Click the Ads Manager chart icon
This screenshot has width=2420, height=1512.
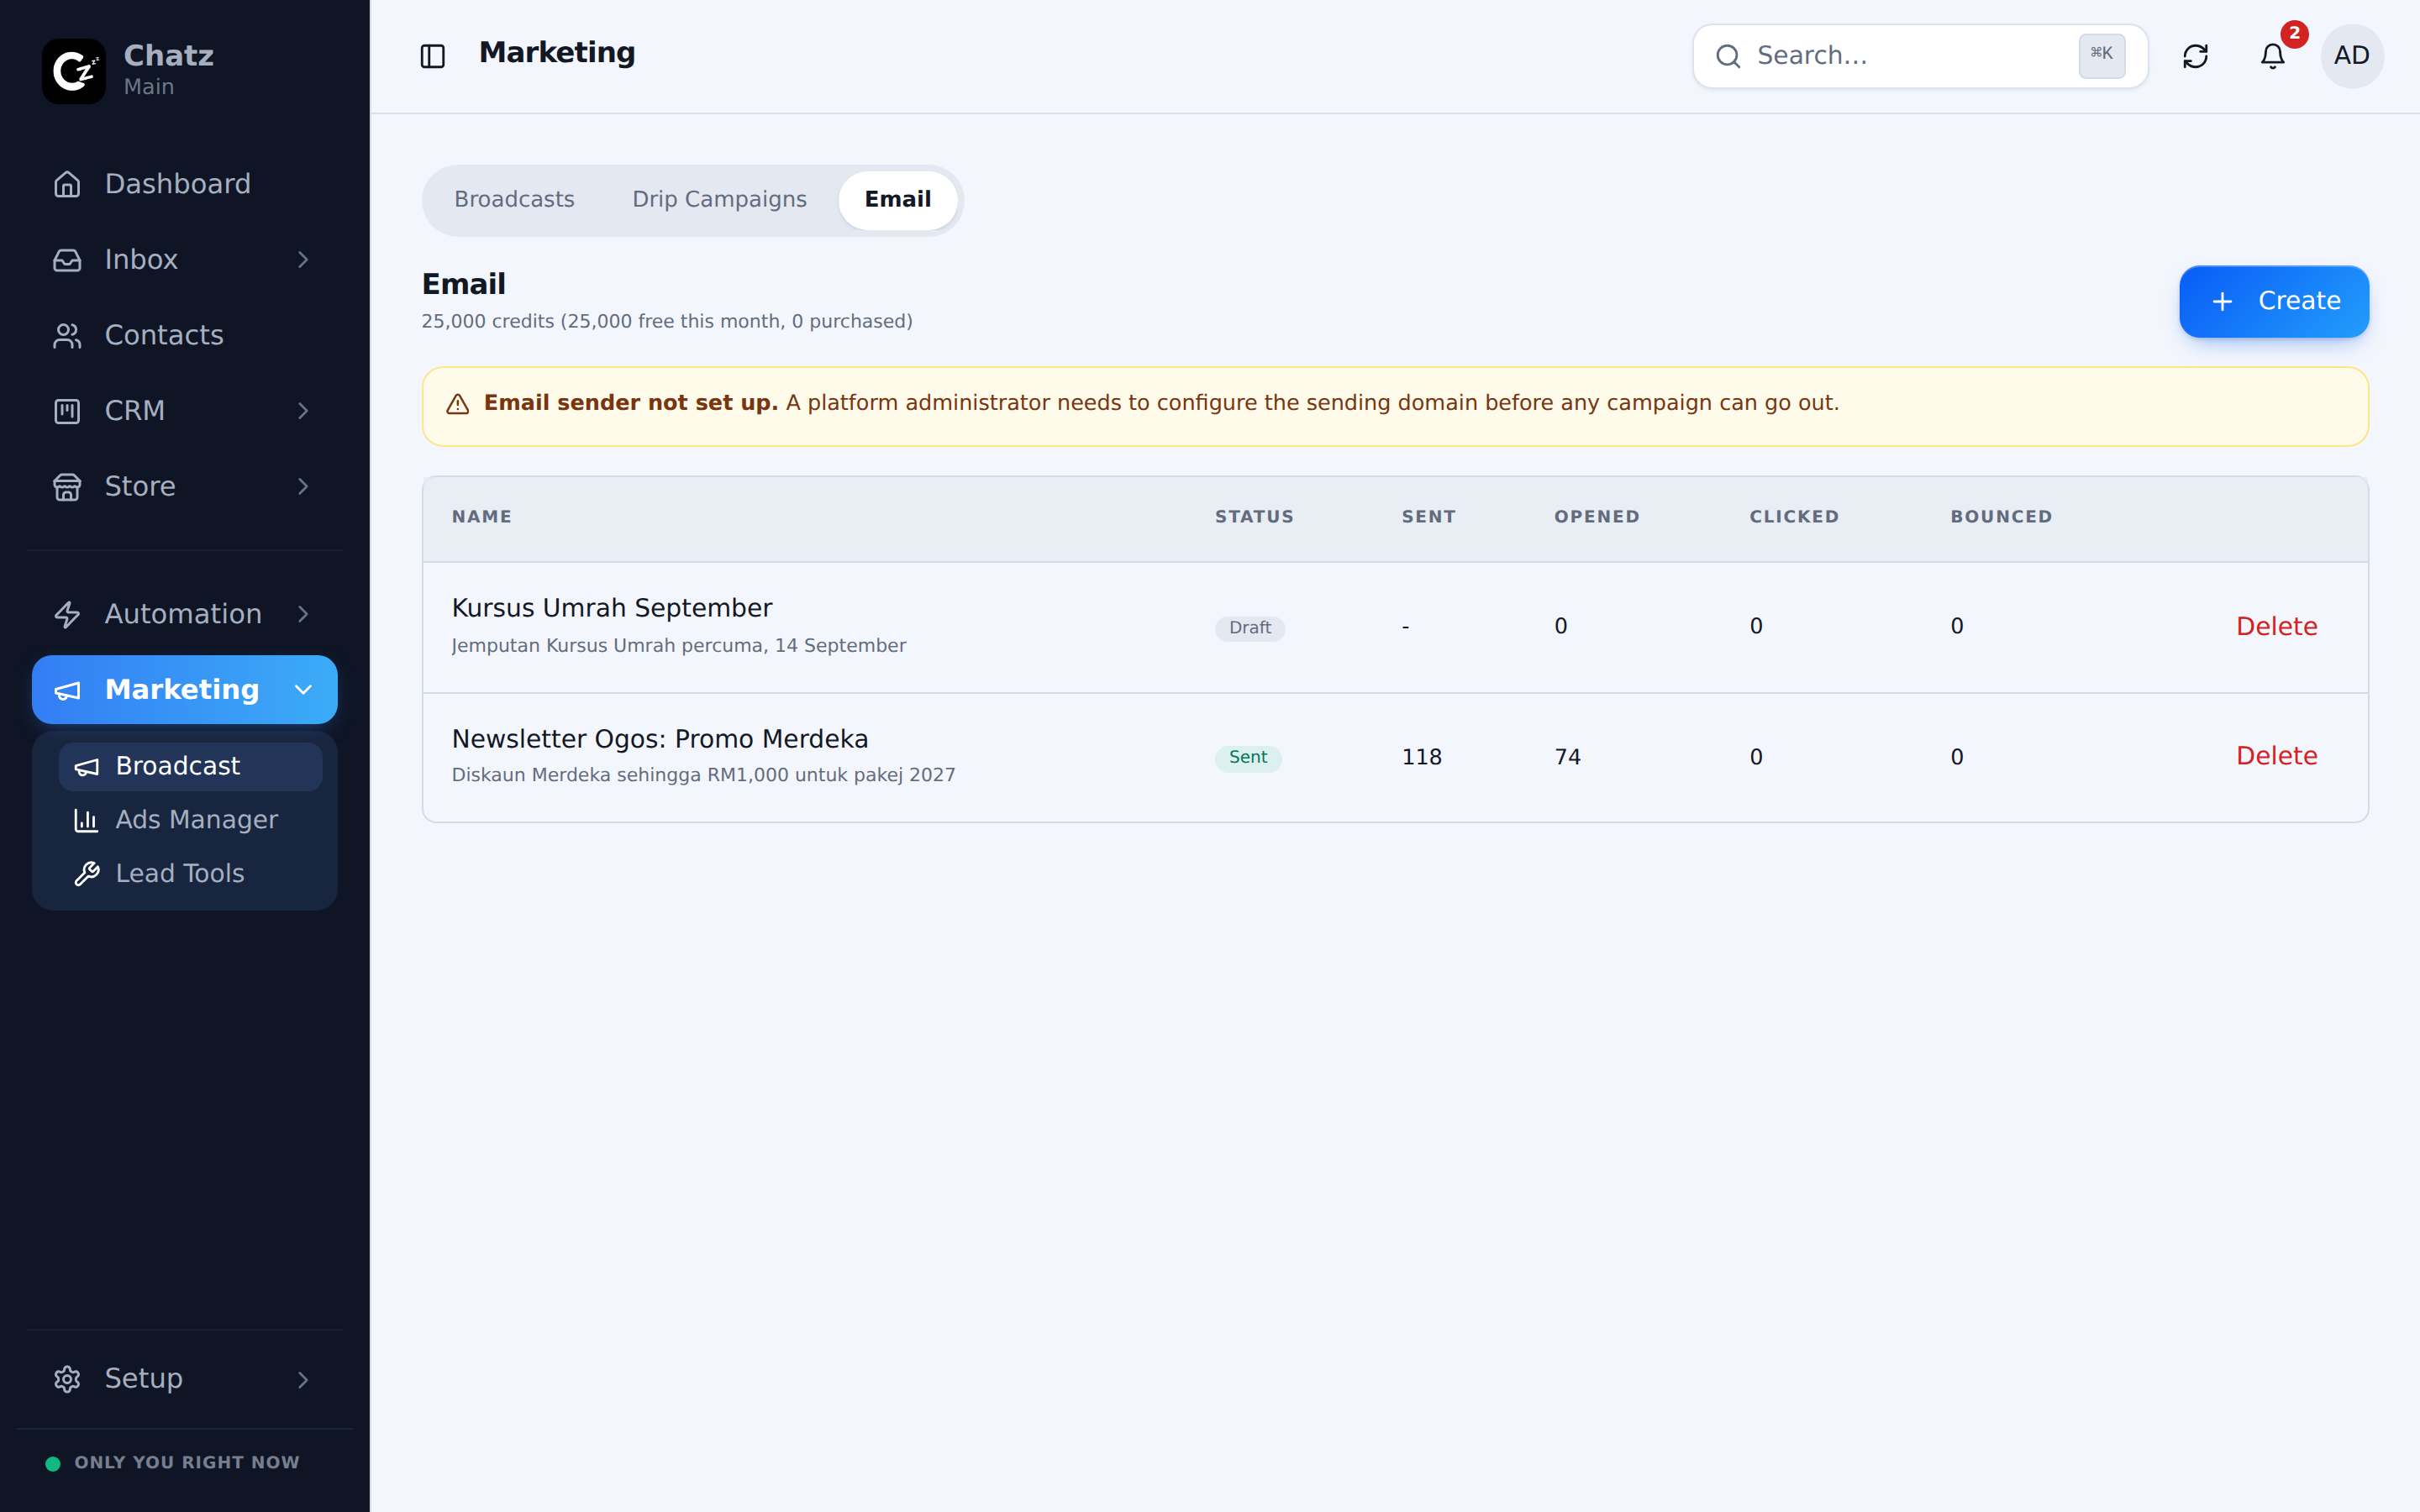coord(87,820)
